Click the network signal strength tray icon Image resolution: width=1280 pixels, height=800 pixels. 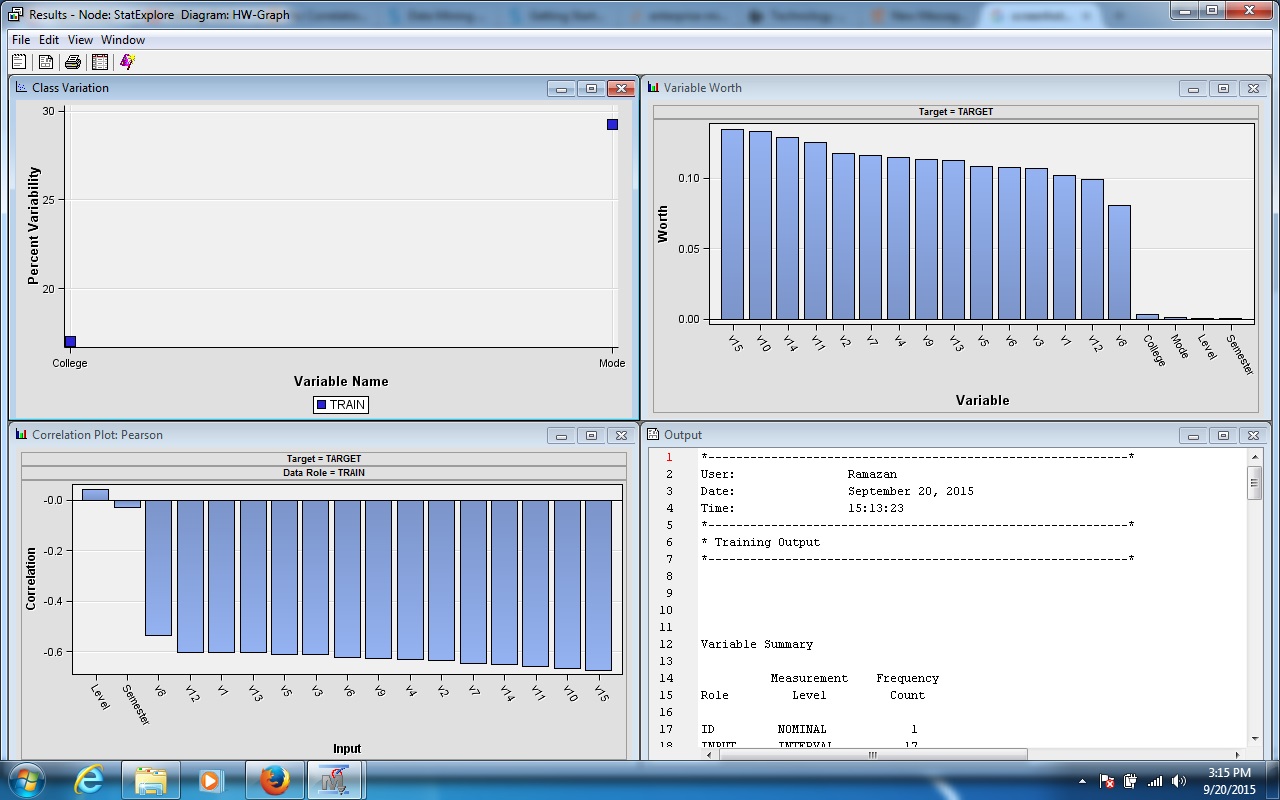point(1155,780)
